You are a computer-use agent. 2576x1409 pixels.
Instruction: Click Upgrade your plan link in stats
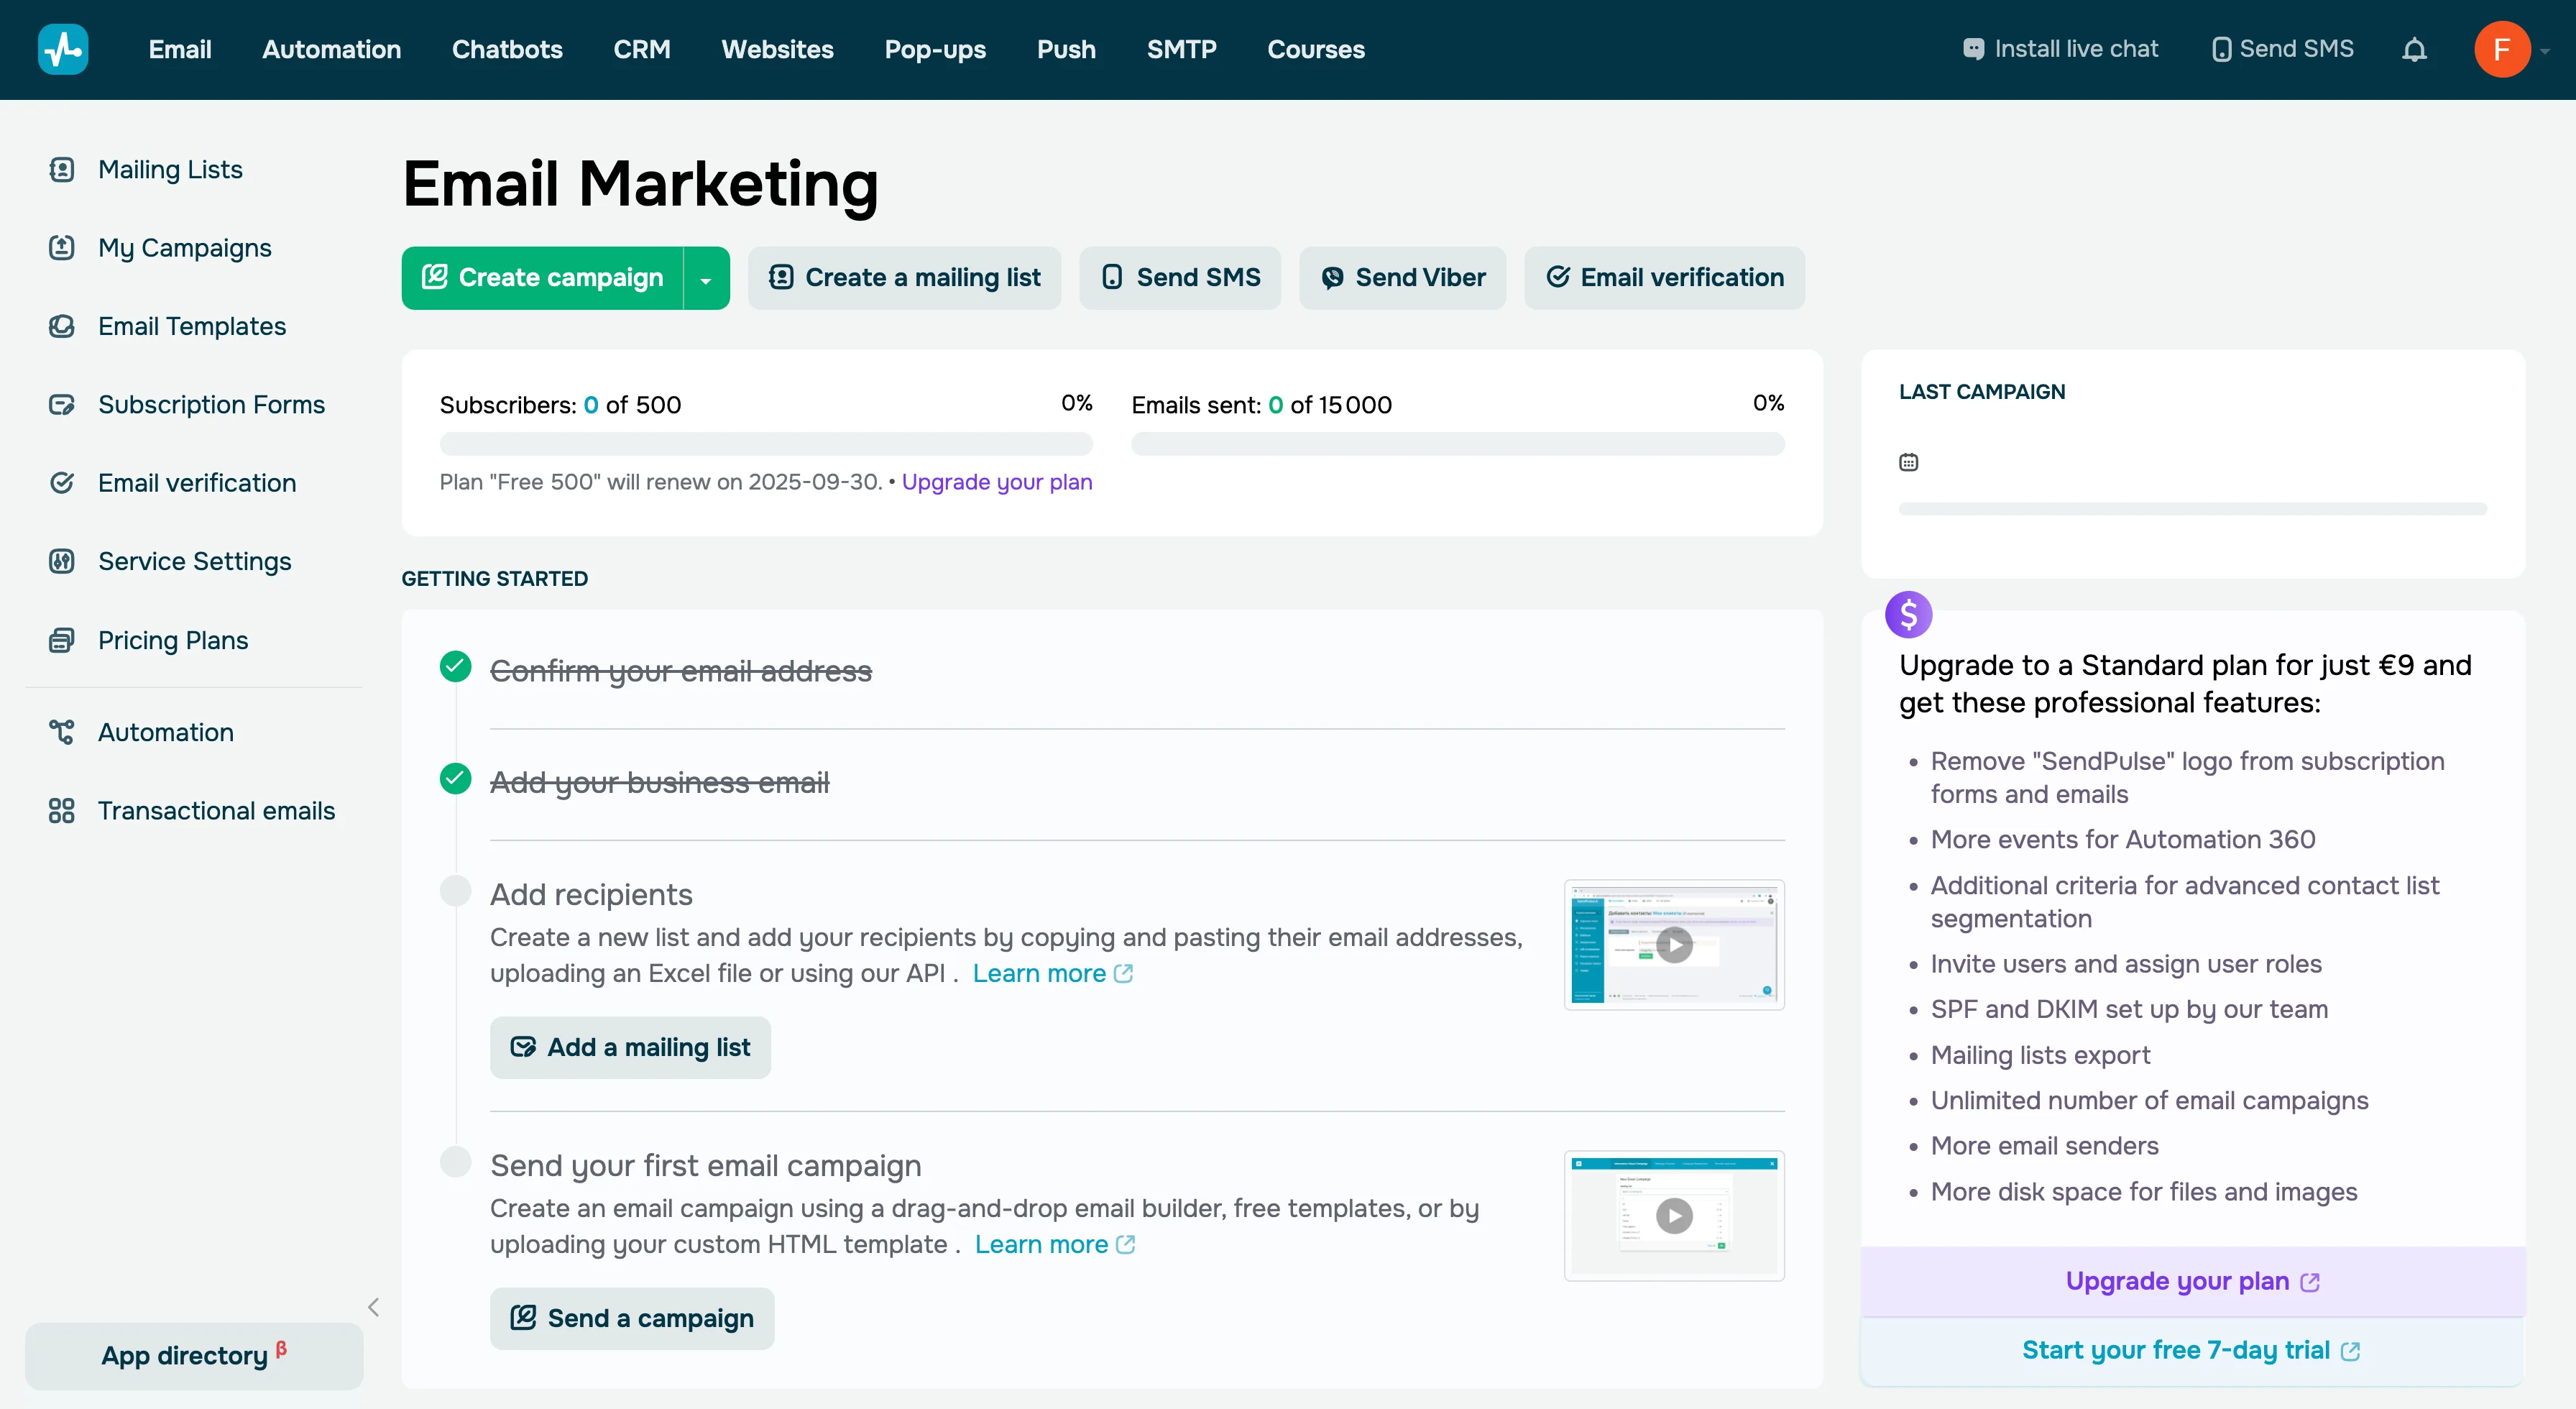pos(997,482)
